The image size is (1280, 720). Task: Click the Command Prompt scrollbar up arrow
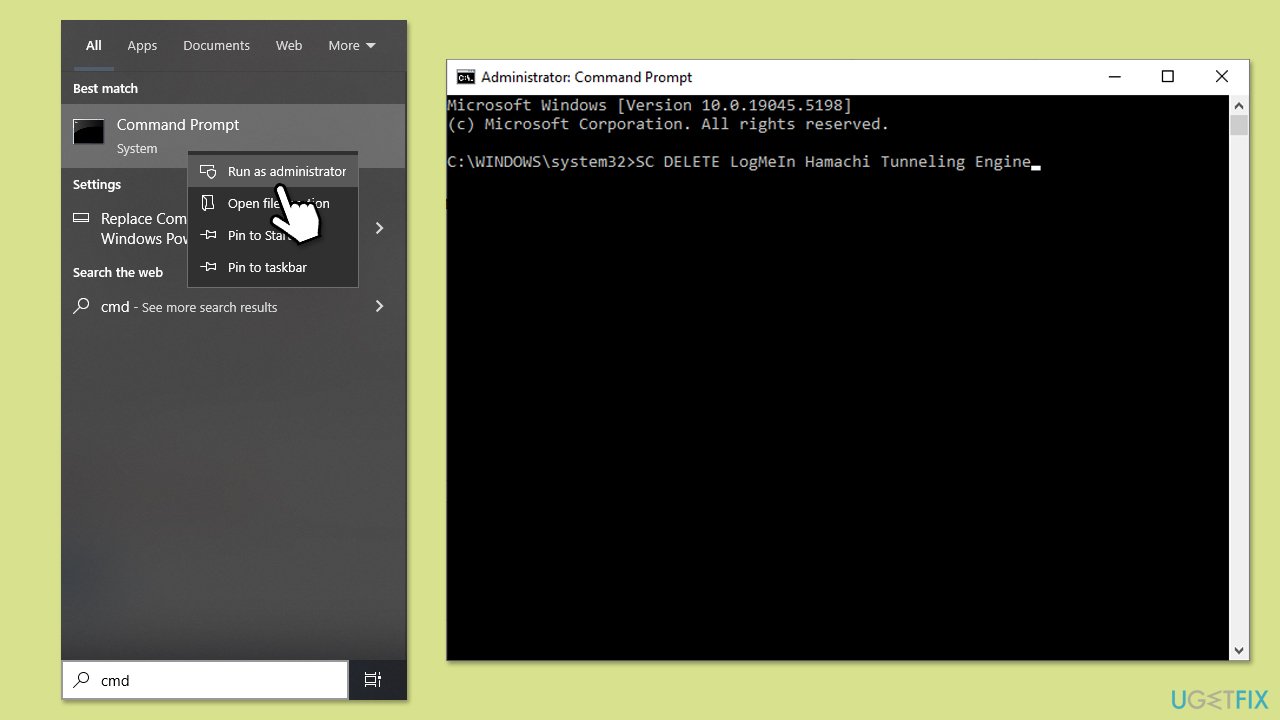pos(1239,105)
